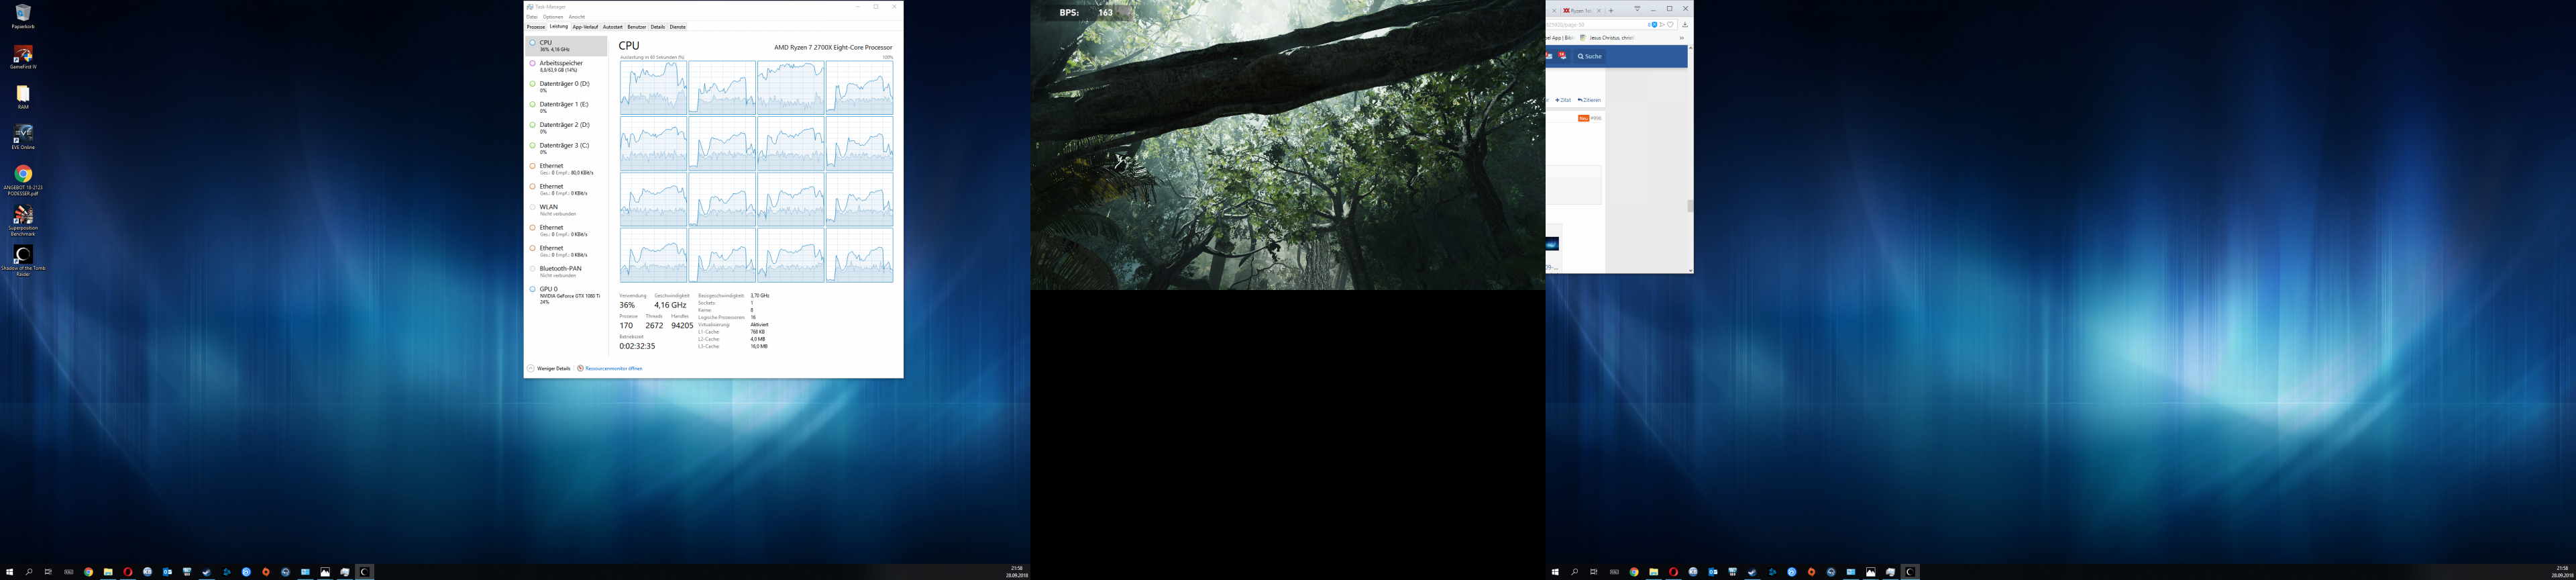This screenshot has width=2576, height=580.
Task: Launch Shadow of the Tomb Raider shortcut
Action: (23, 260)
